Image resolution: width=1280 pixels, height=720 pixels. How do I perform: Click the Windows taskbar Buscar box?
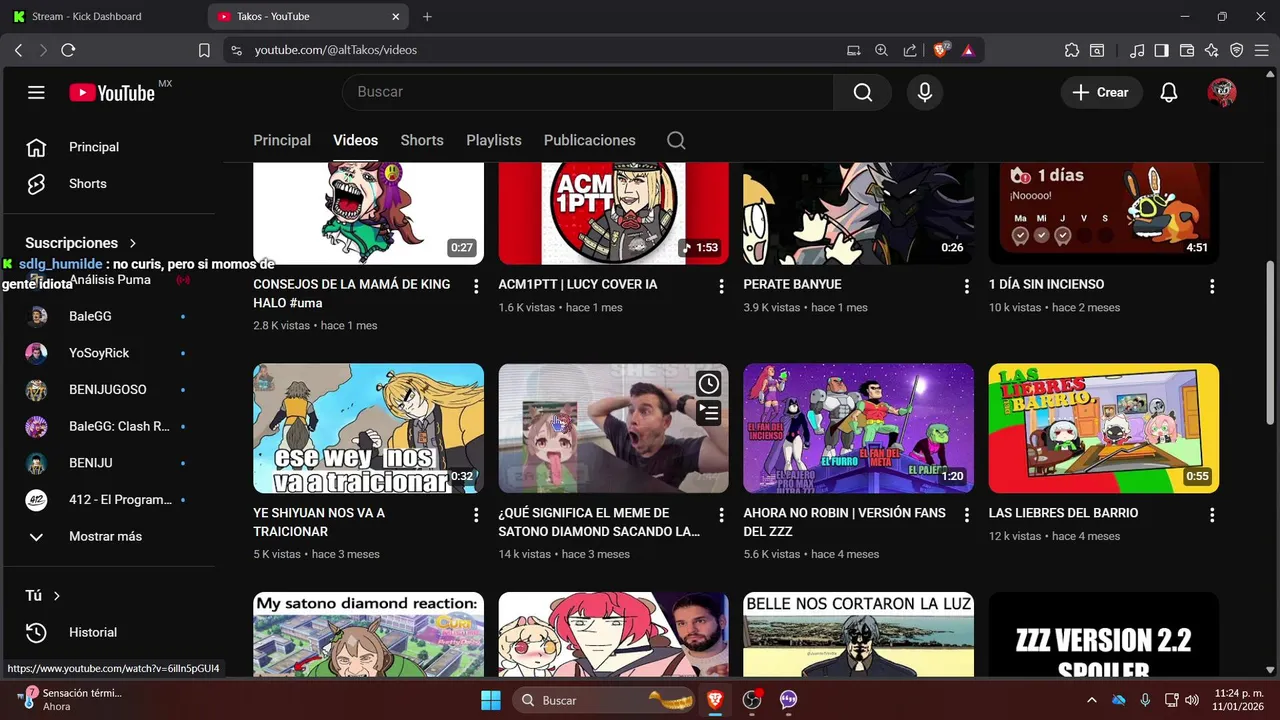[606, 700]
